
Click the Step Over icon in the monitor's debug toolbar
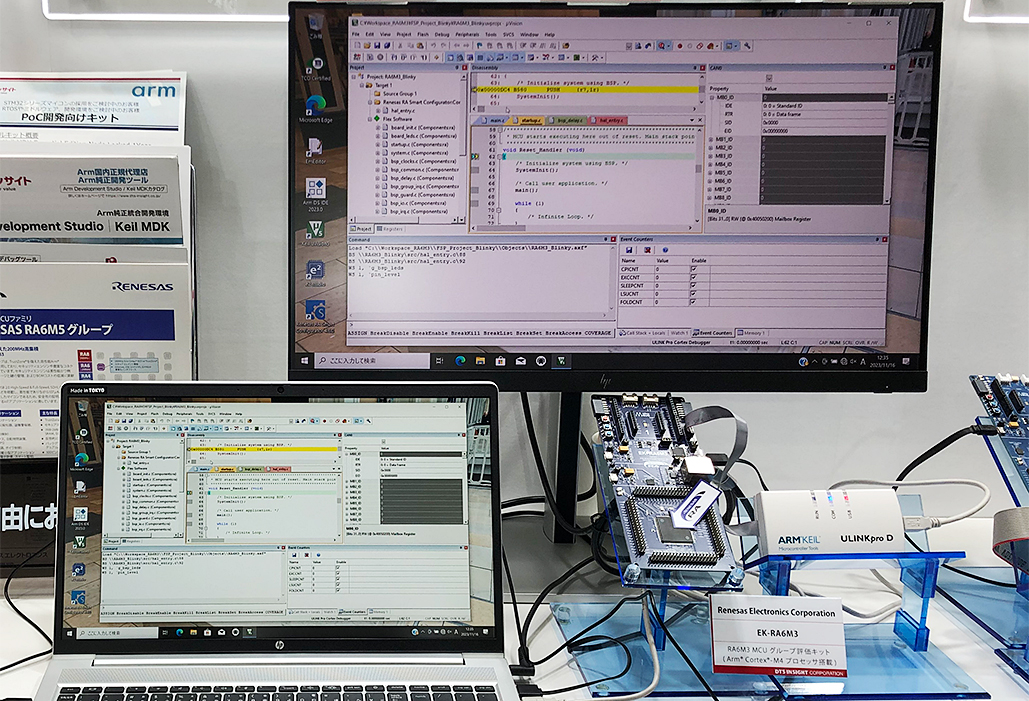click(x=404, y=58)
